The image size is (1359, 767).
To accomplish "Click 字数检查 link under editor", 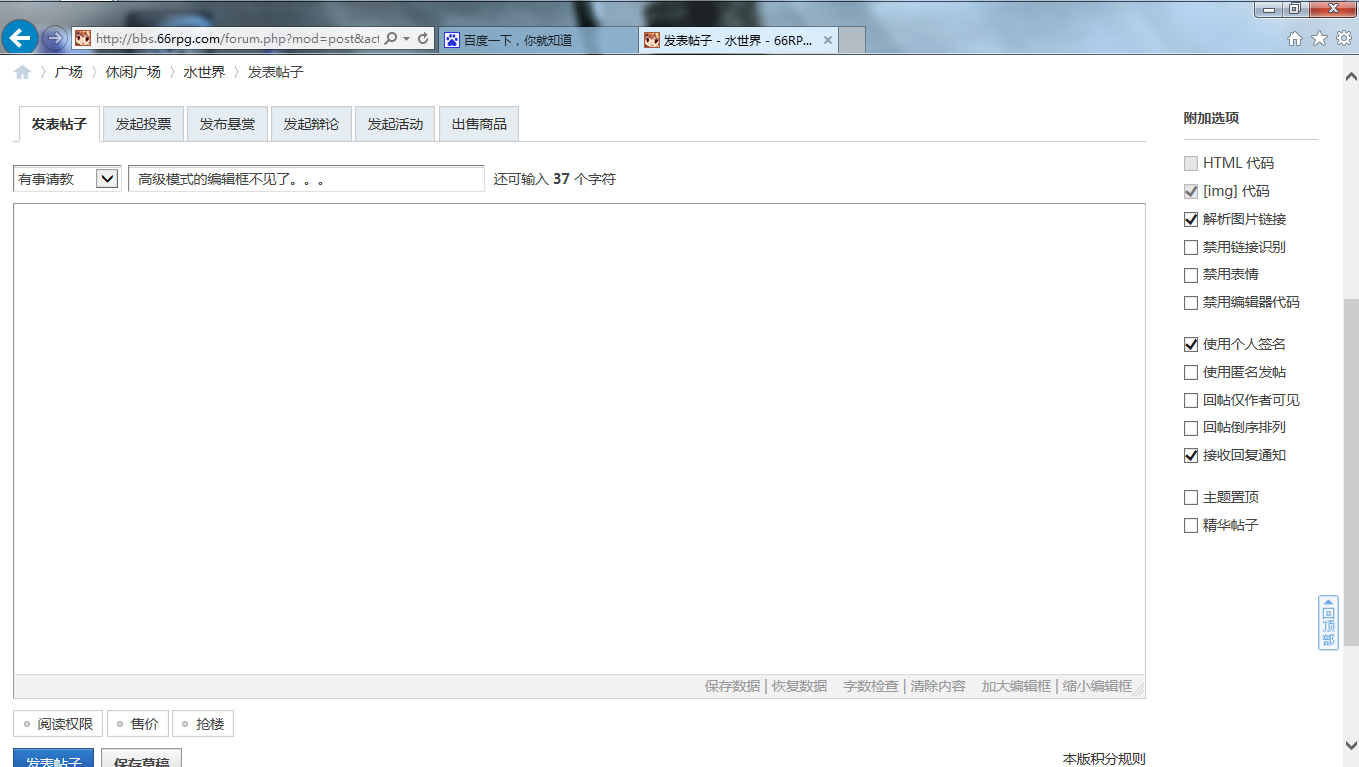I will [871, 686].
